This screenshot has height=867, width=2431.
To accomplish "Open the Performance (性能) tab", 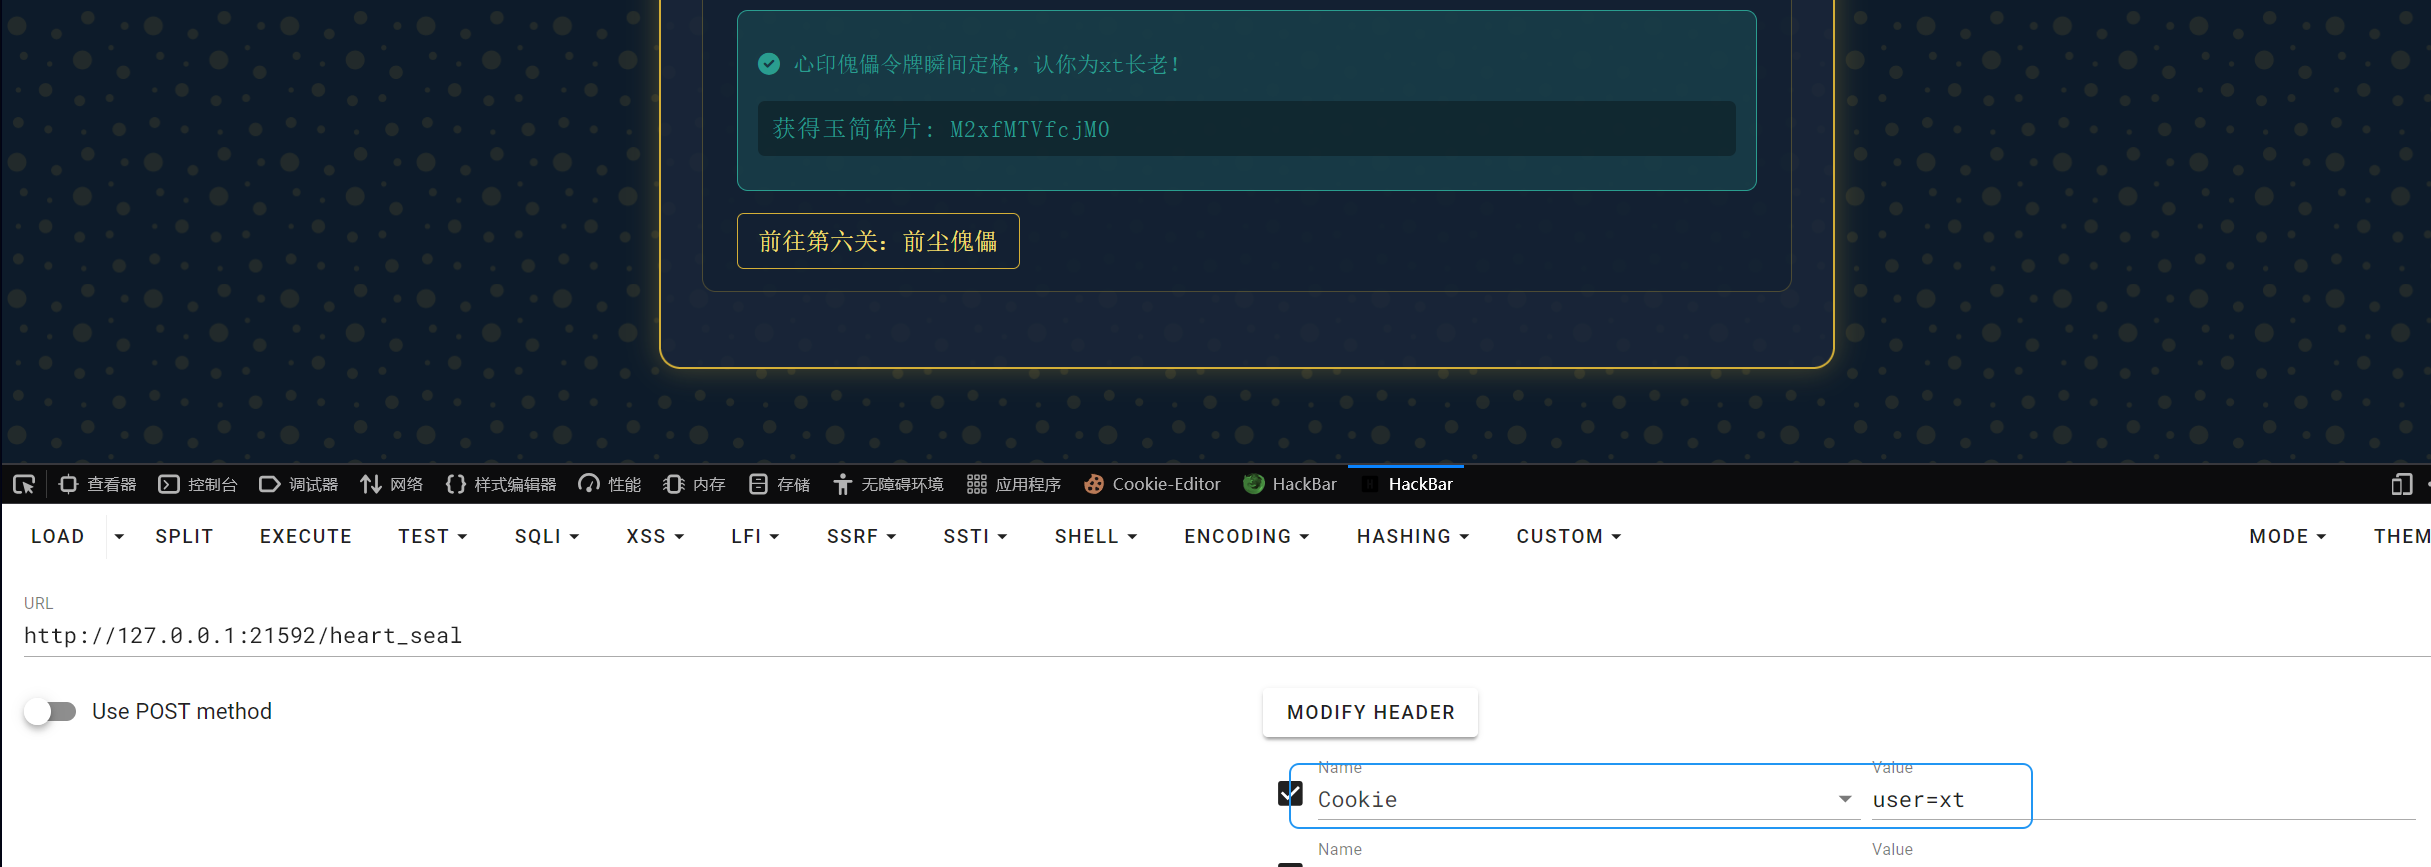I will click(x=610, y=485).
